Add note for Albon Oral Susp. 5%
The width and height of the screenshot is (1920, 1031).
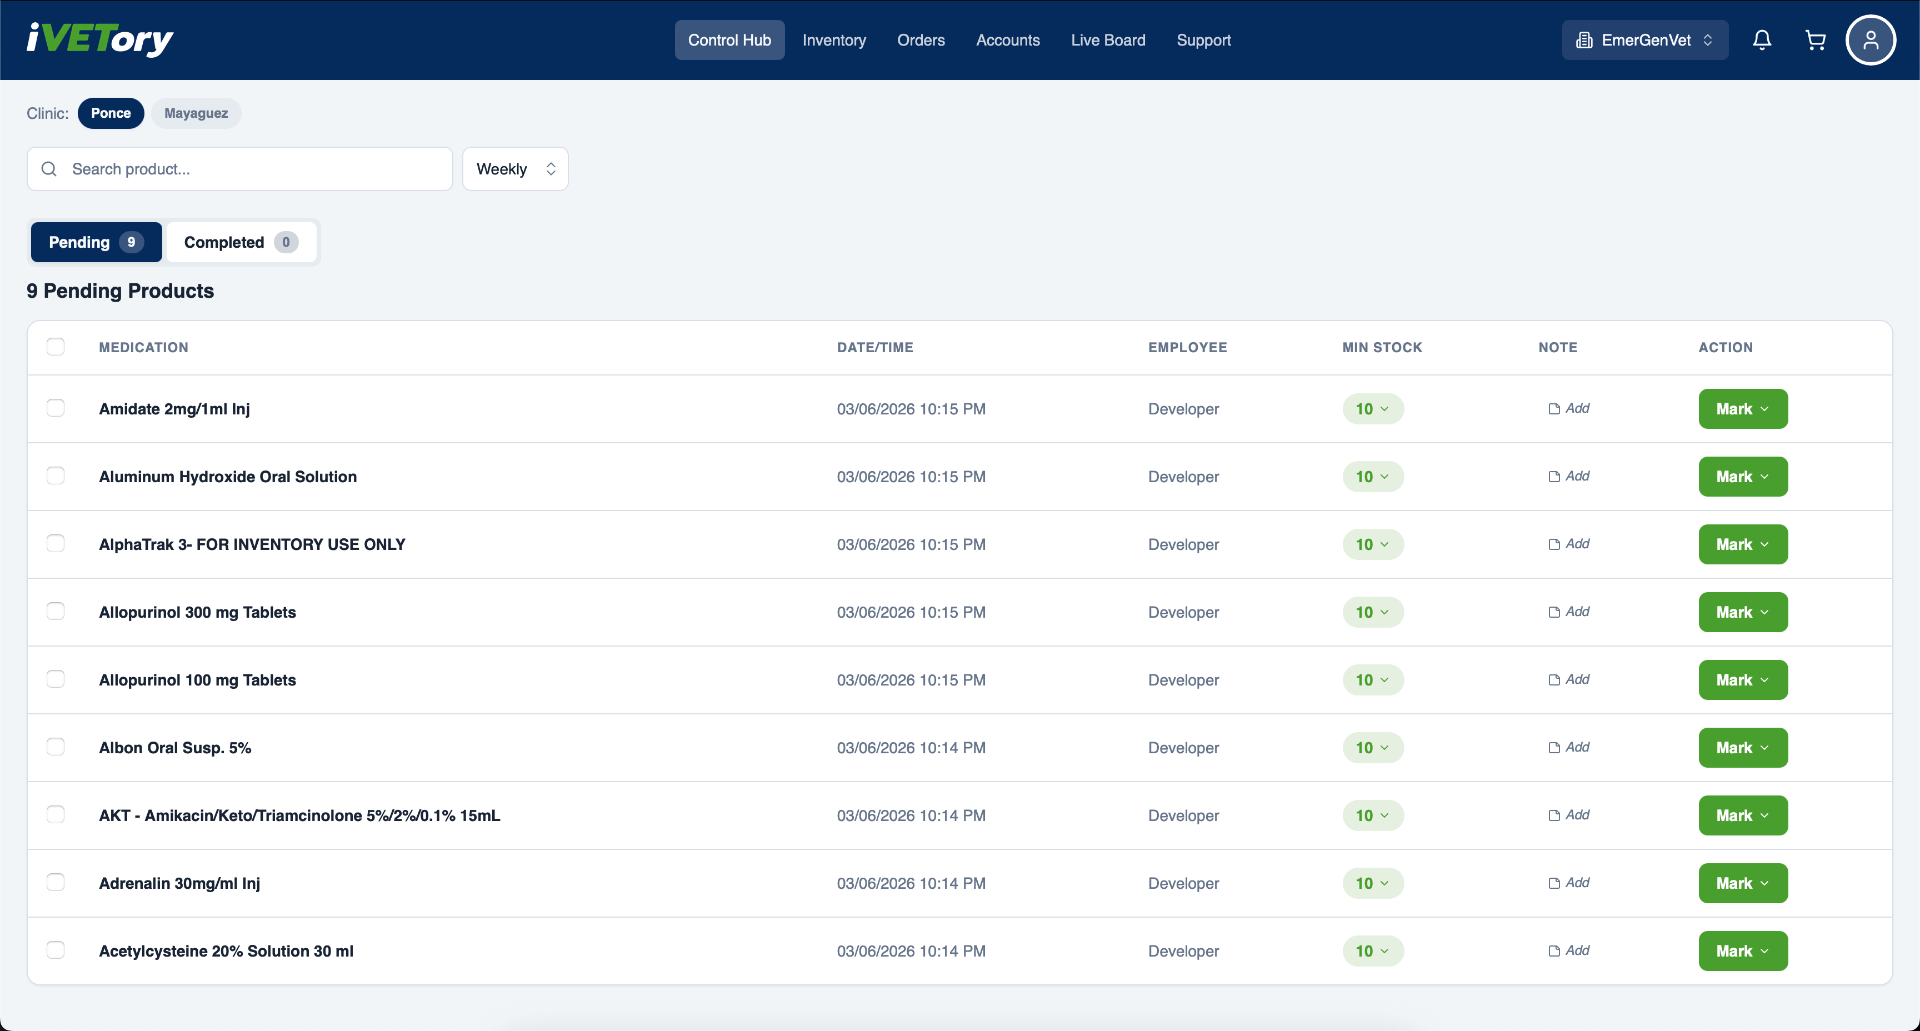pos(1569,747)
